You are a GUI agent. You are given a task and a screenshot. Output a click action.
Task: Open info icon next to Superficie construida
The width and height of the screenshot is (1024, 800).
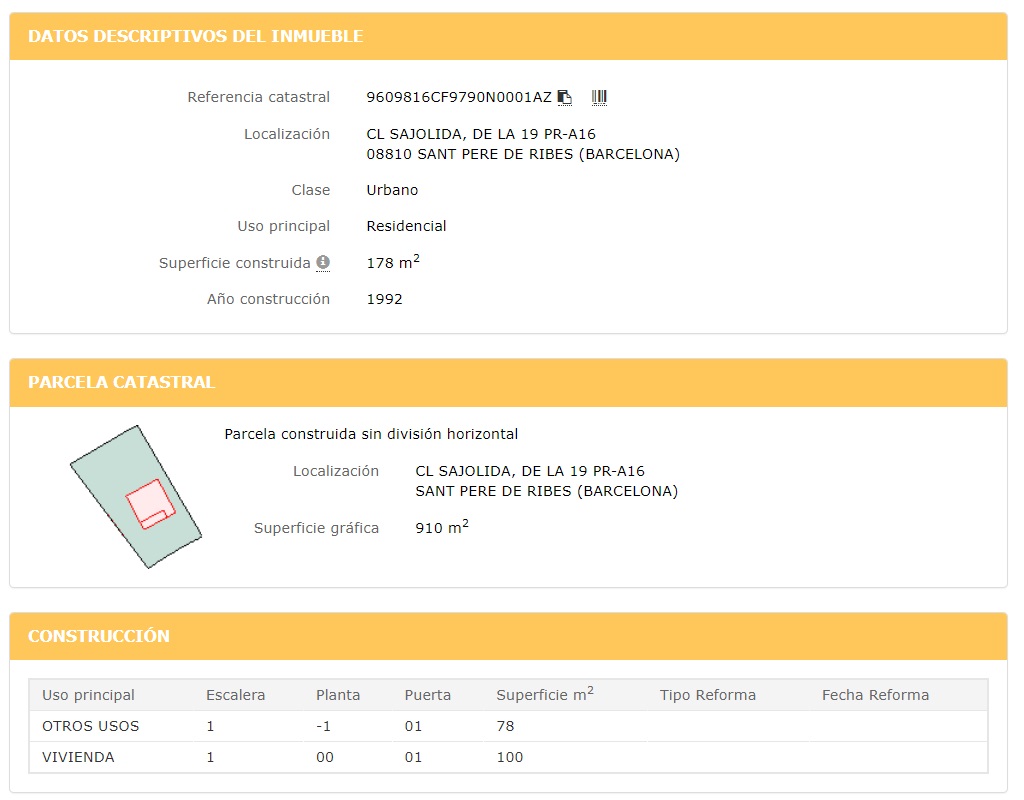click(x=323, y=263)
